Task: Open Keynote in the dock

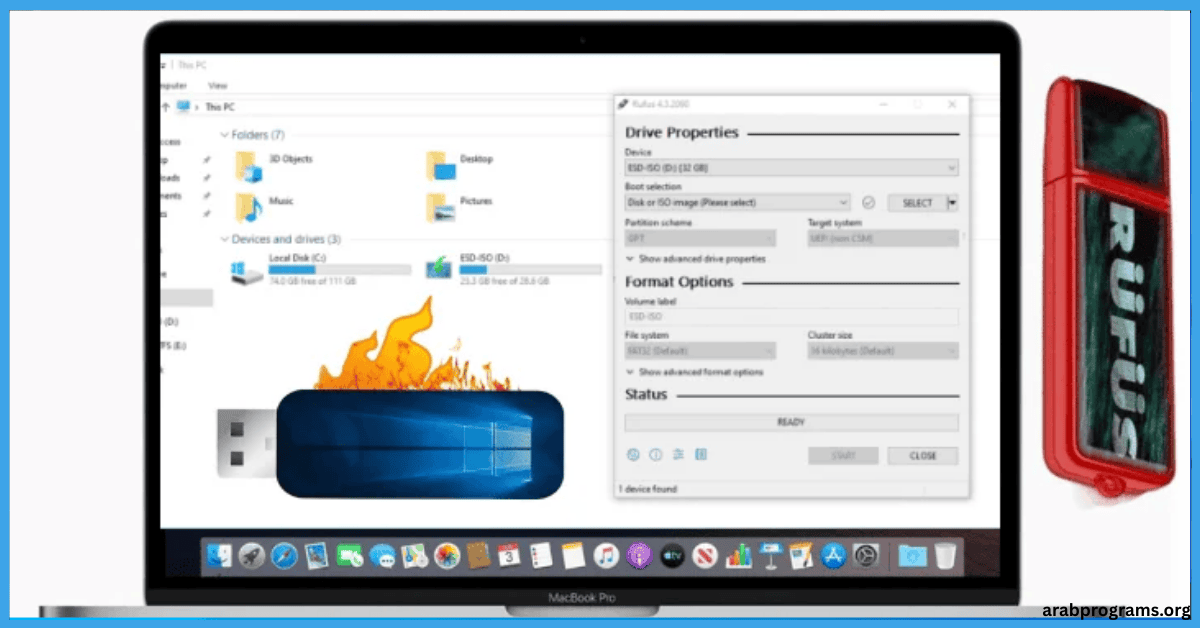Action: pyautogui.click(x=770, y=556)
